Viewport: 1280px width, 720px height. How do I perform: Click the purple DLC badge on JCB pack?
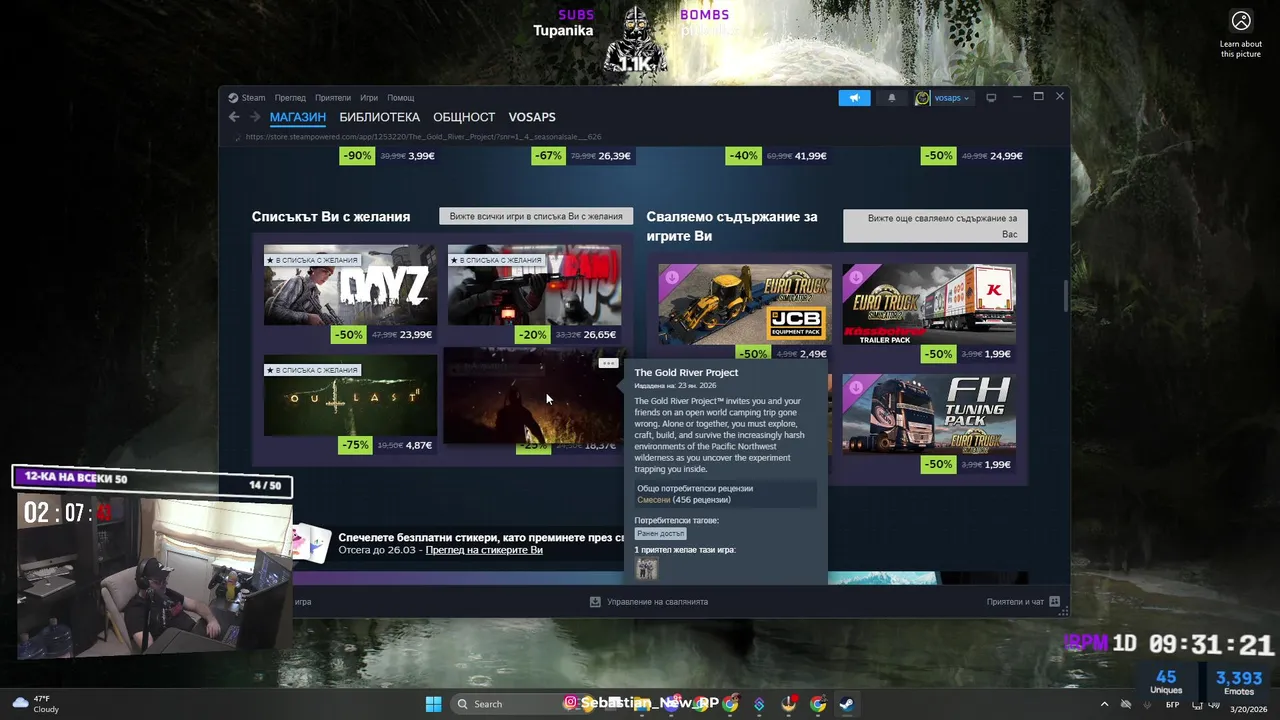click(670, 276)
